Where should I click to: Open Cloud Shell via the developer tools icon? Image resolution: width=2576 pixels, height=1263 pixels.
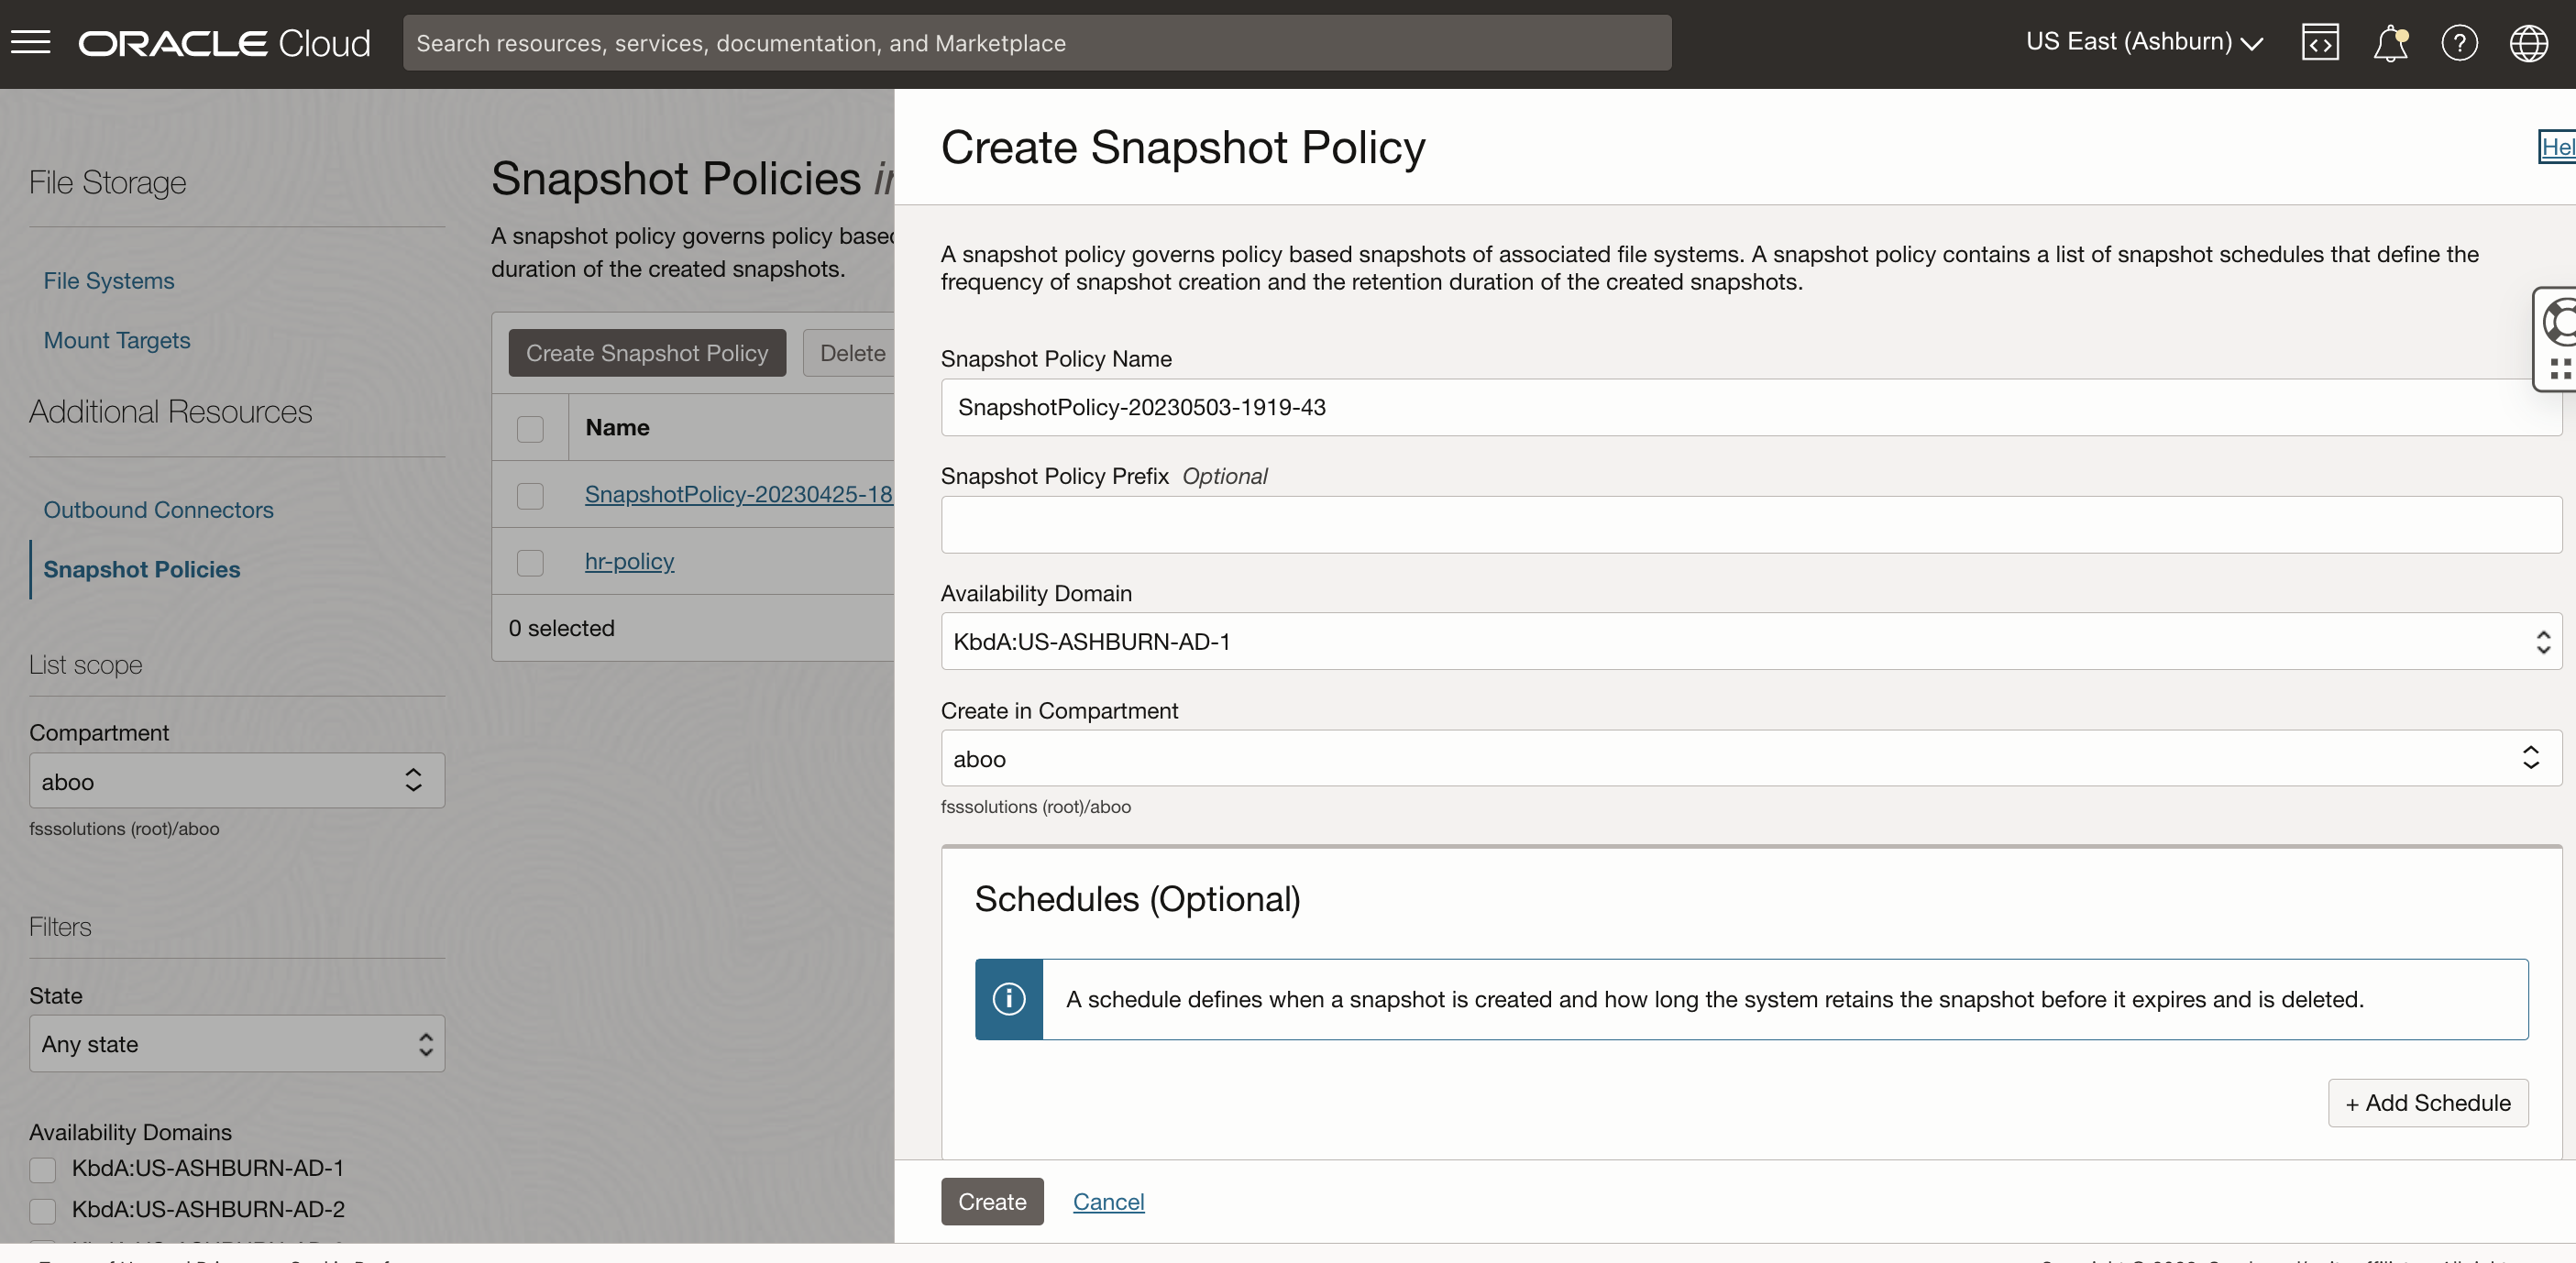coord(2321,42)
